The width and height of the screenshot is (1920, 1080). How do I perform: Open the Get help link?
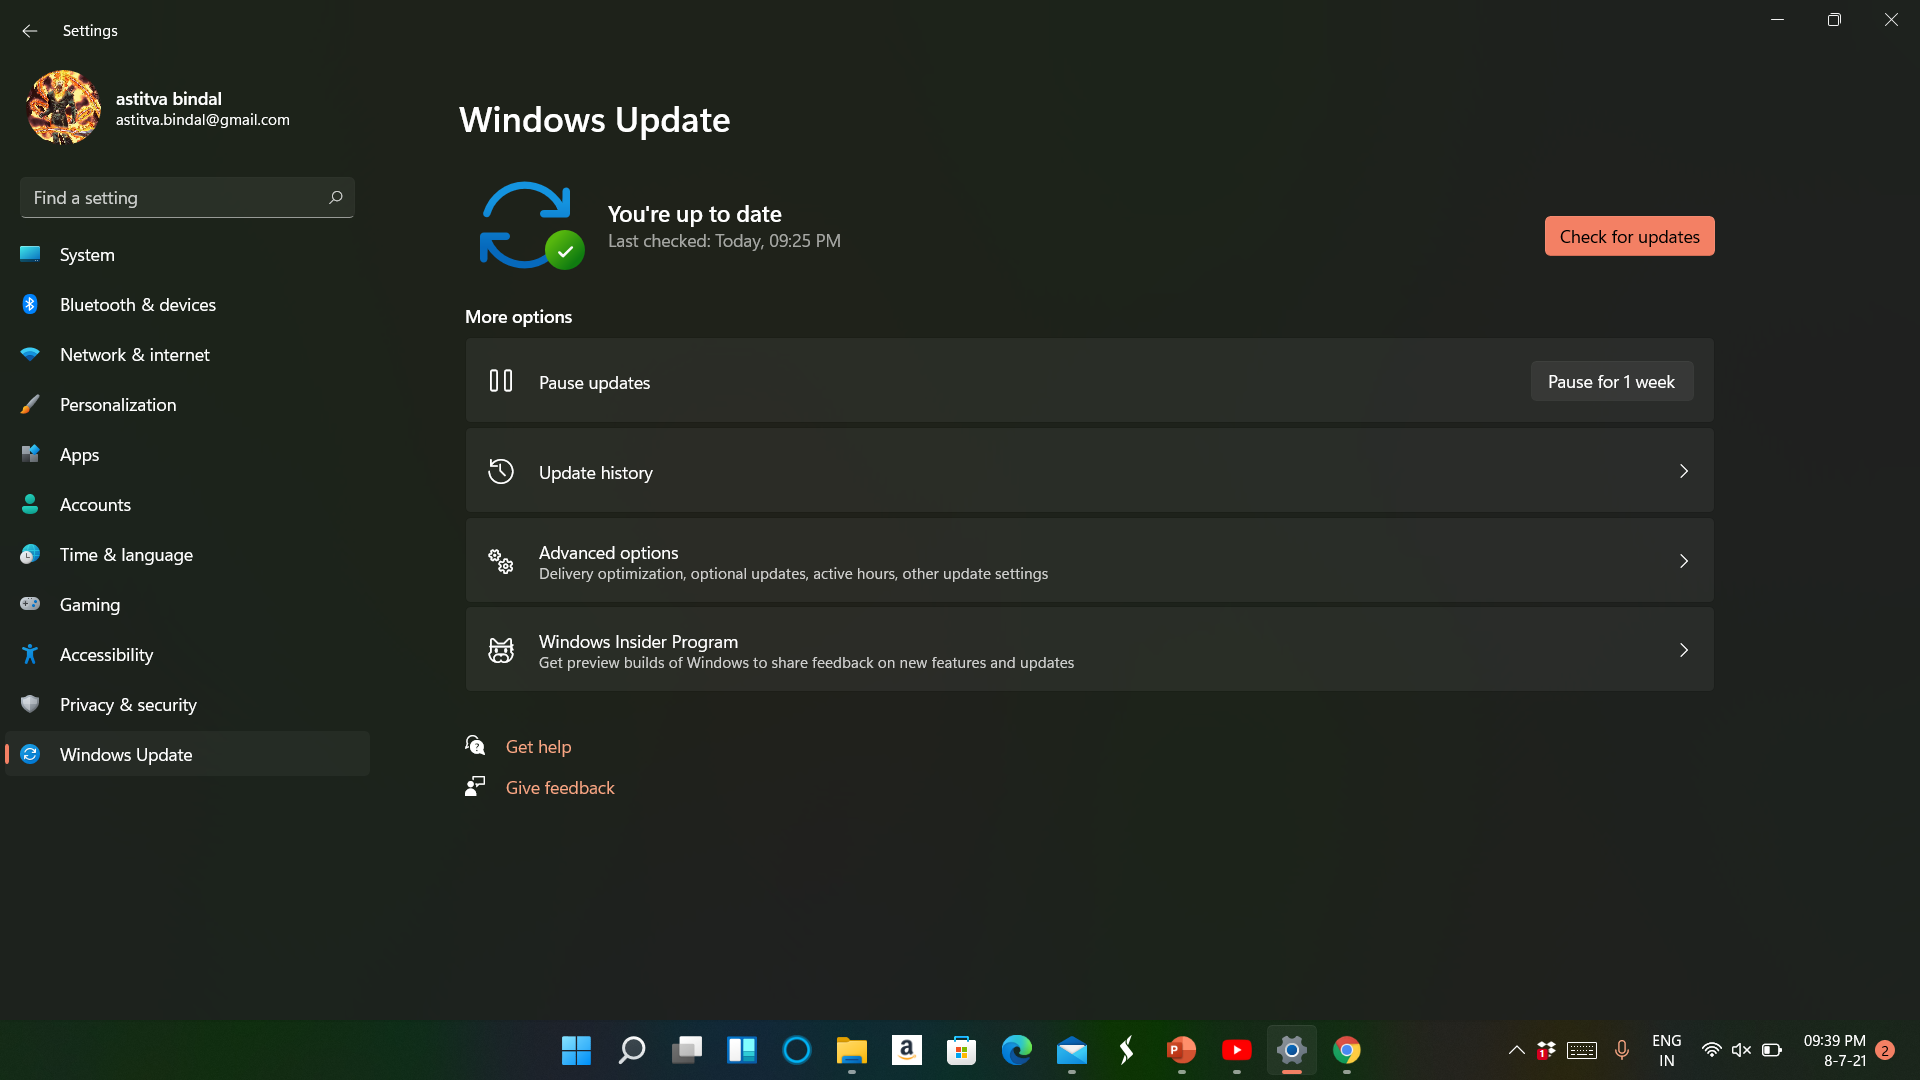tap(538, 746)
